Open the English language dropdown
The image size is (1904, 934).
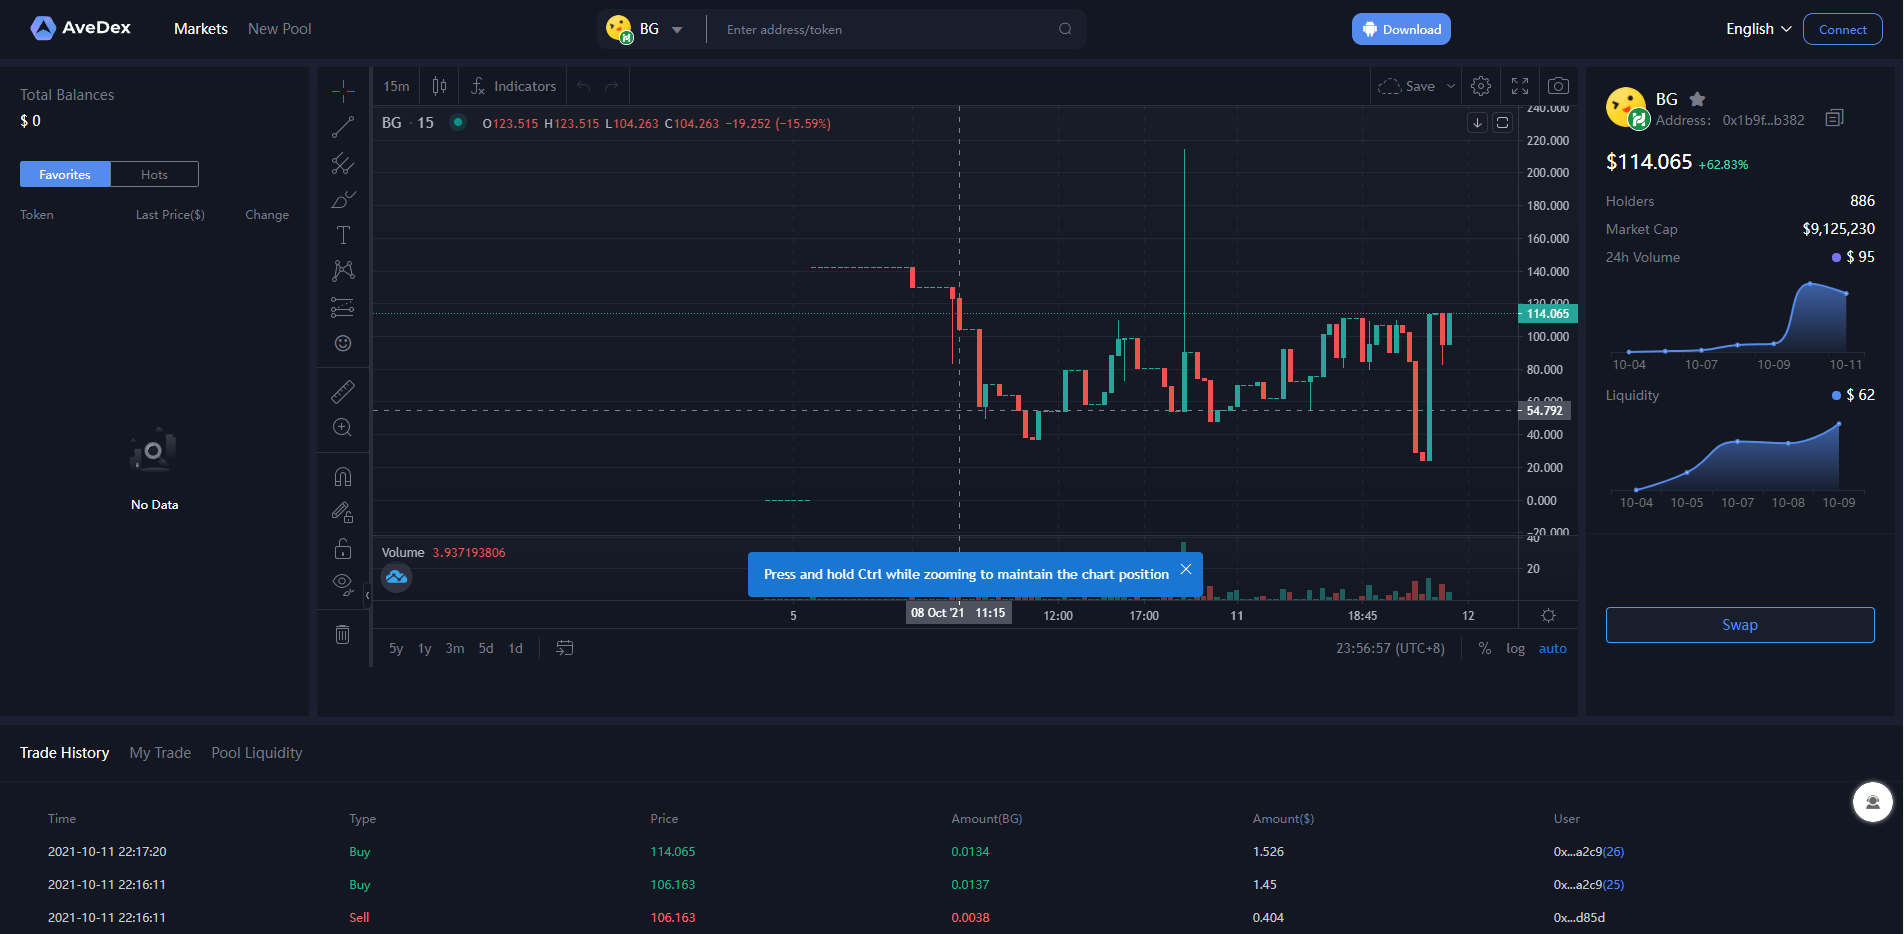1758,29
